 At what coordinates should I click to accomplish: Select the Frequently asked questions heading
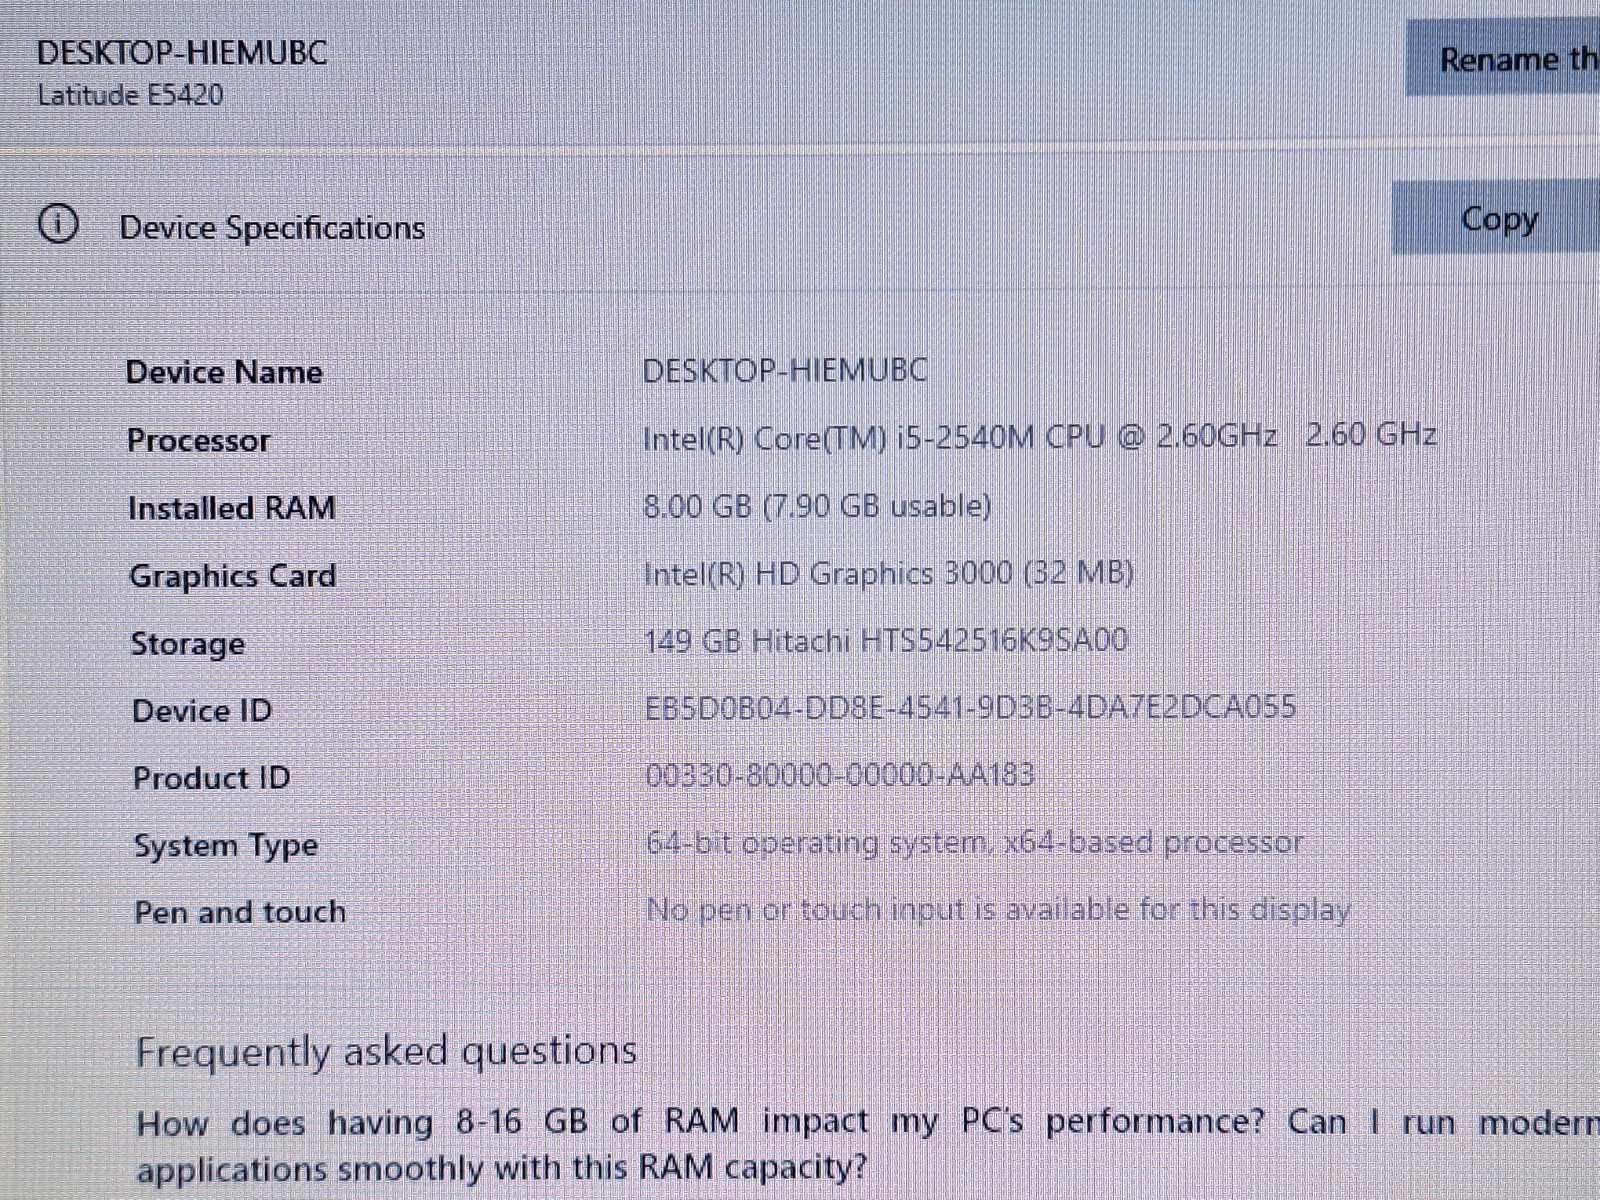(x=386, y=1052)
